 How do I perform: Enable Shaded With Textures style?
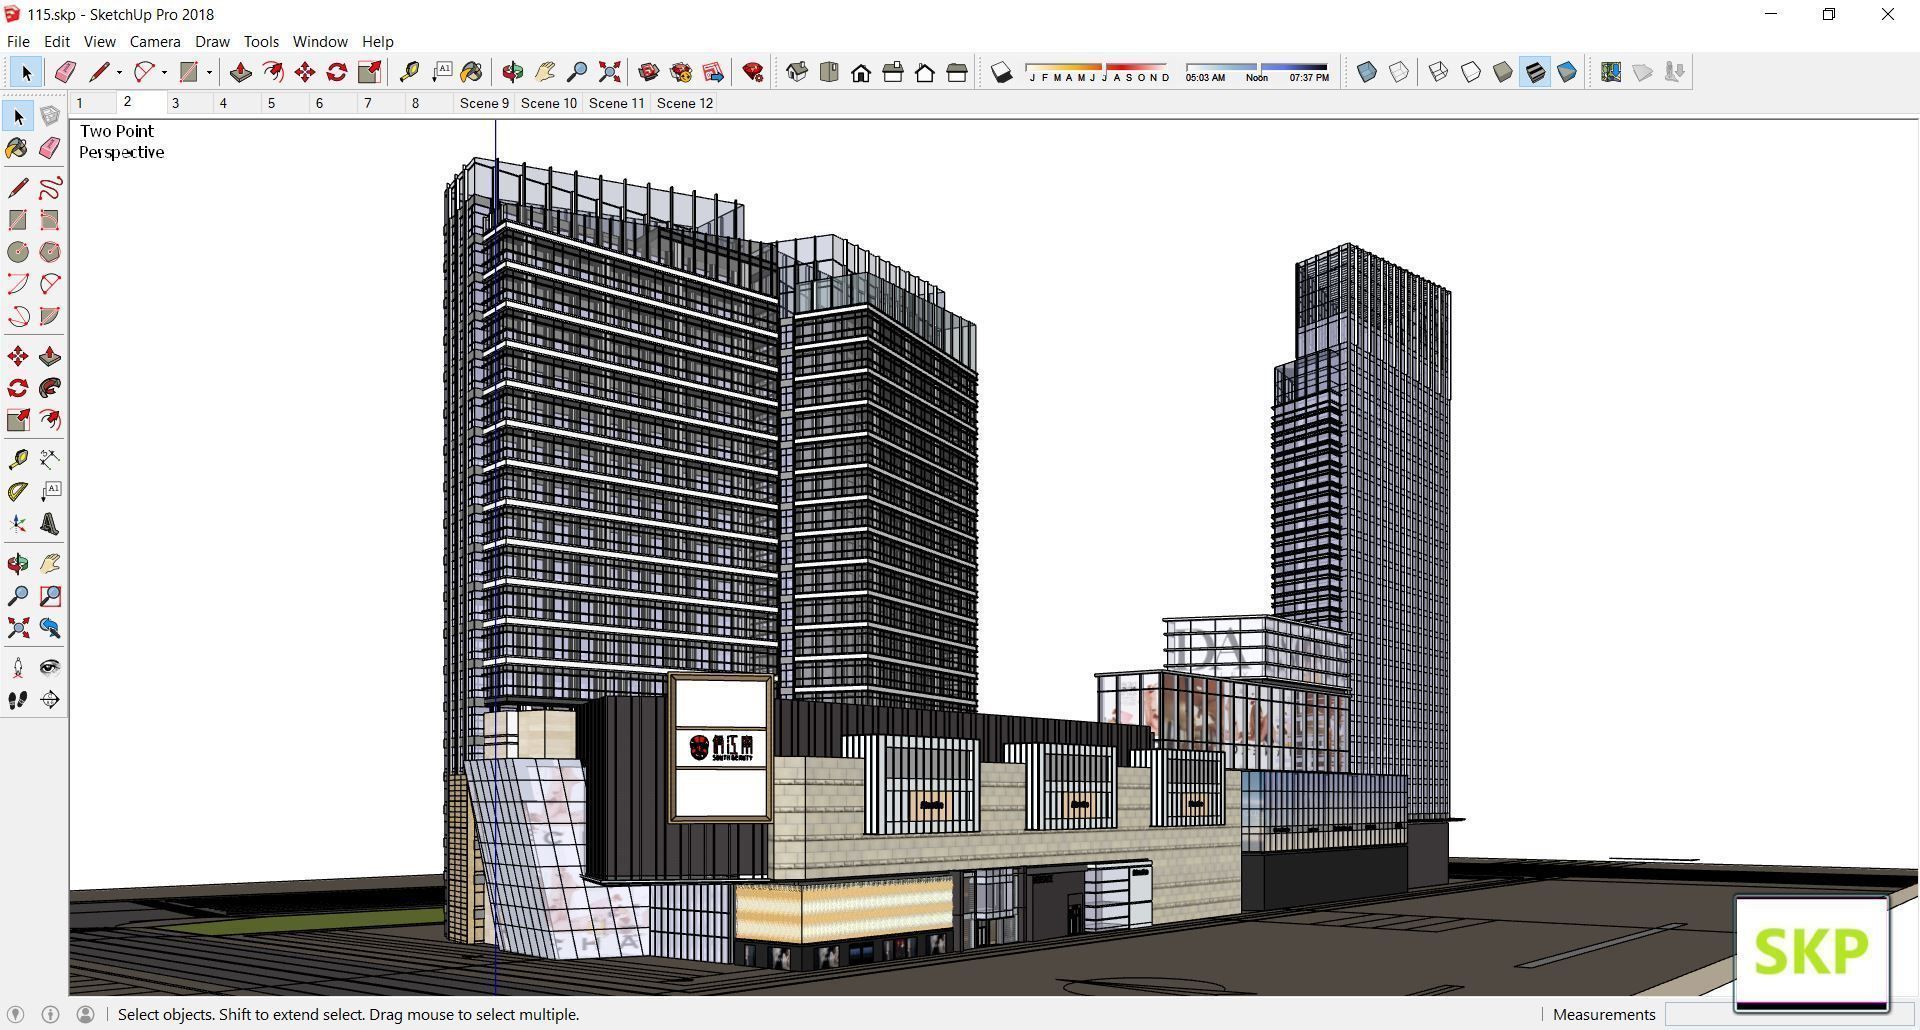click(x=1535, y=72)
